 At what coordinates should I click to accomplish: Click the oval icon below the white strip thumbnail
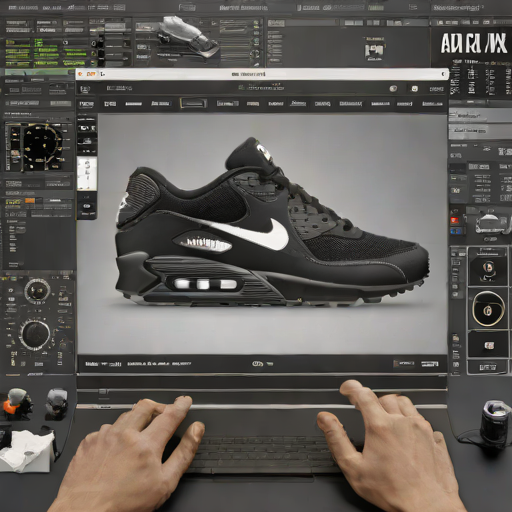[x=87, y=206]
